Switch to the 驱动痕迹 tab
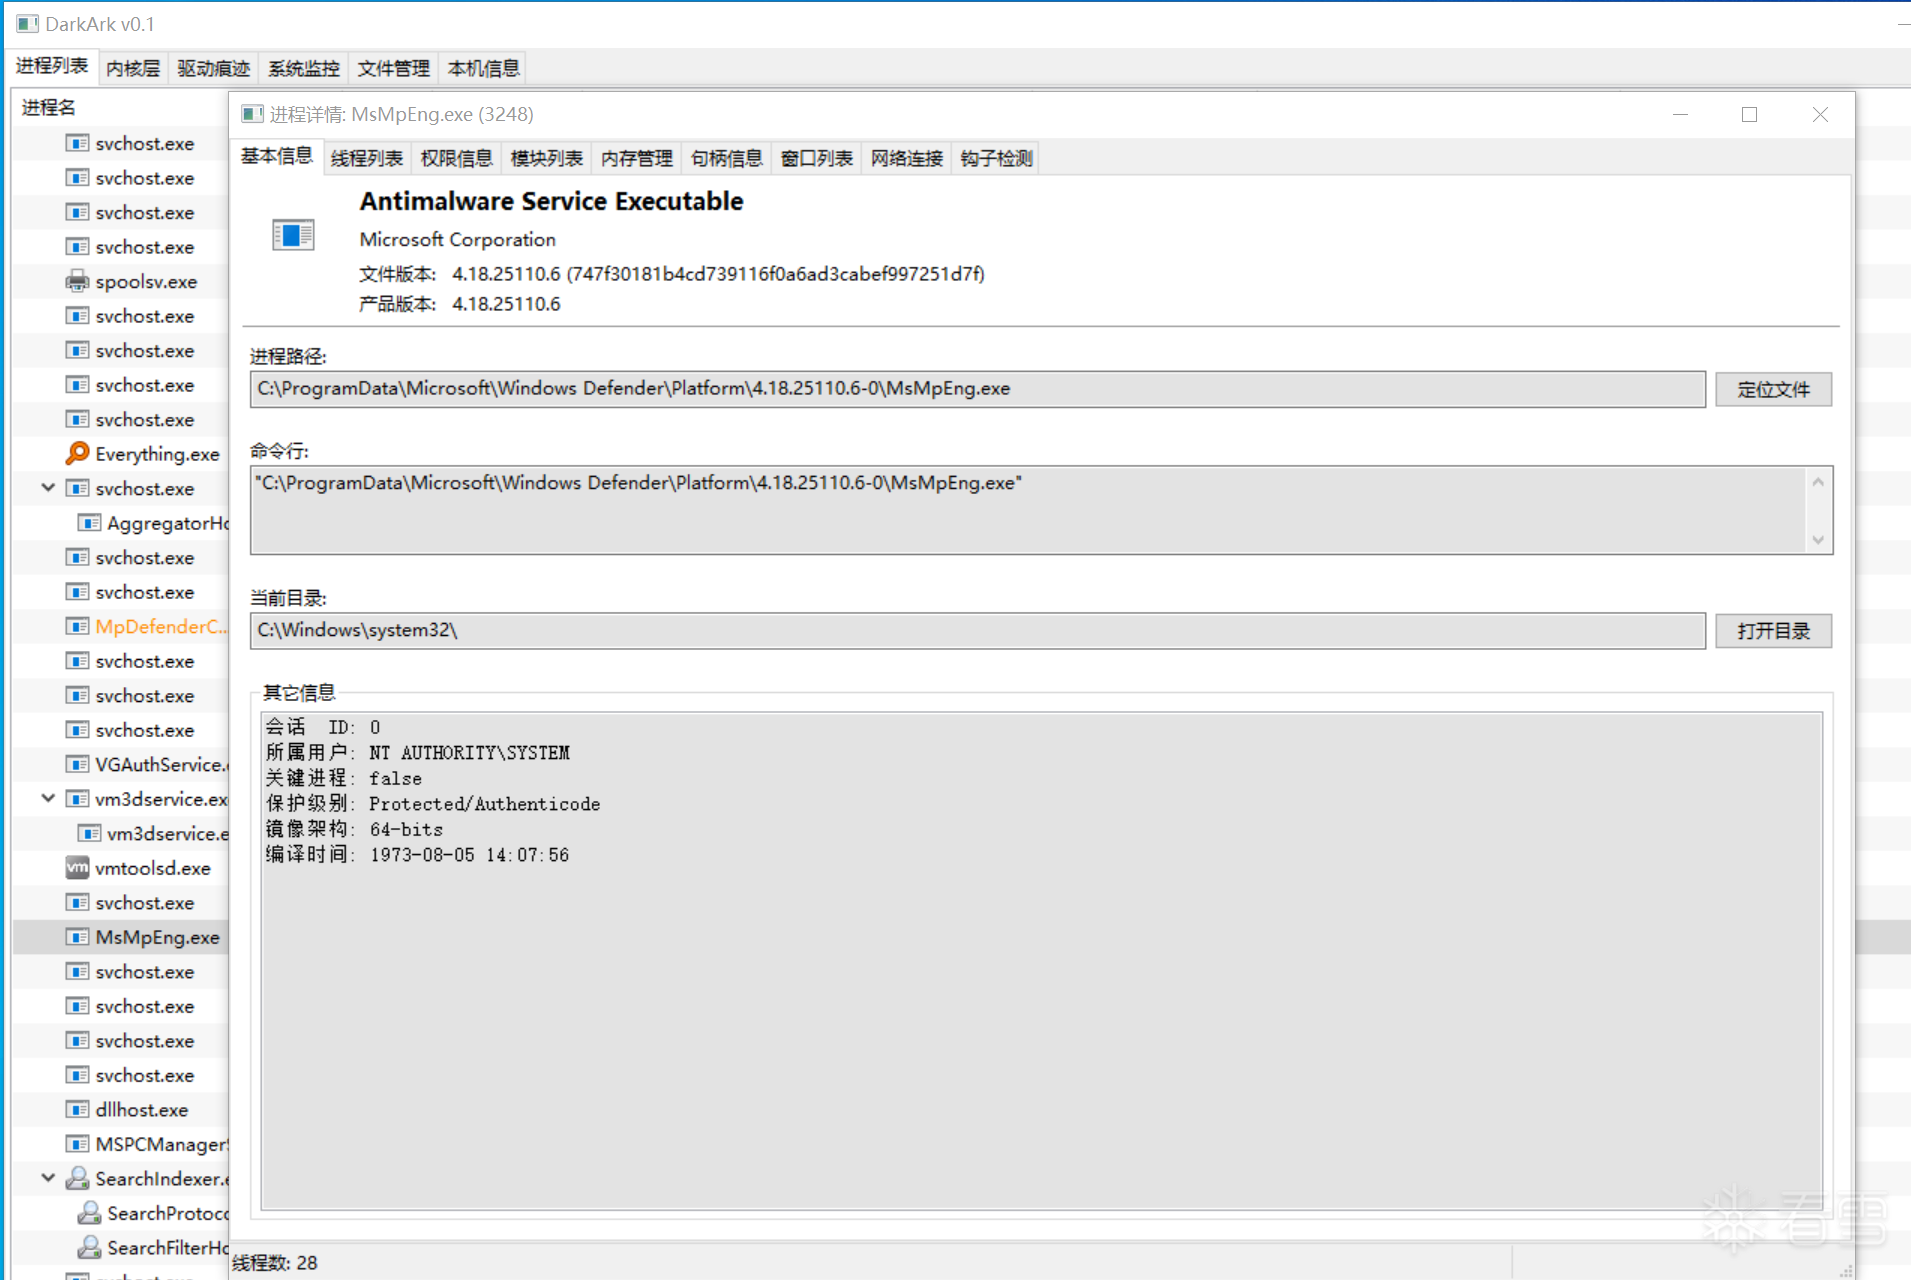The image size is (1911, 1280). 214,68
